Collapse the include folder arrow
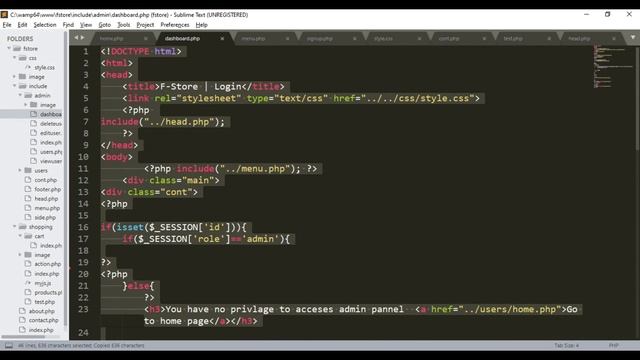The image size is (640, 360). click(x=14, y=86)
